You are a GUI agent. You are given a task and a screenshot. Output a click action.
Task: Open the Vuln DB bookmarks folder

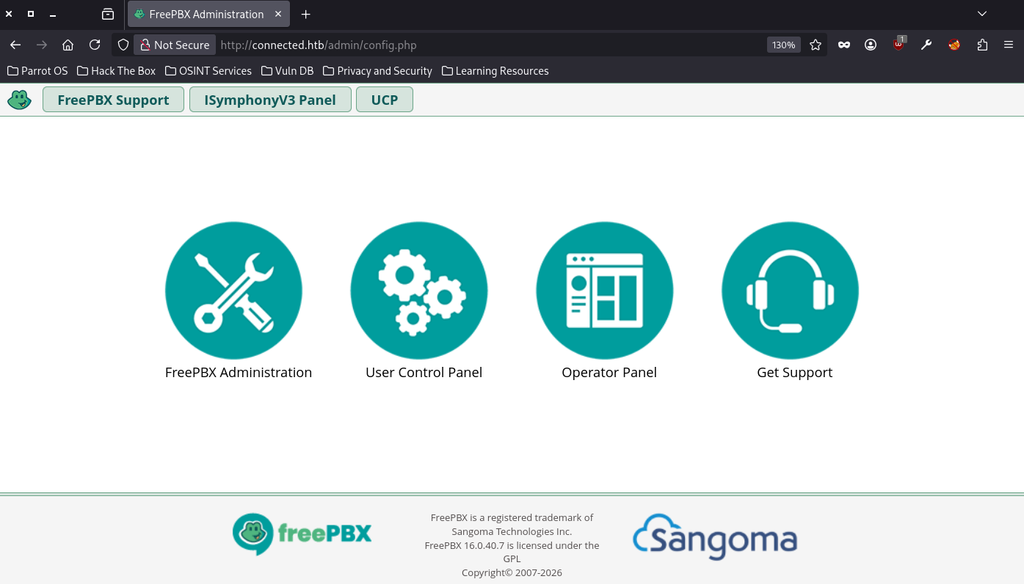click(x=287, y=71)
